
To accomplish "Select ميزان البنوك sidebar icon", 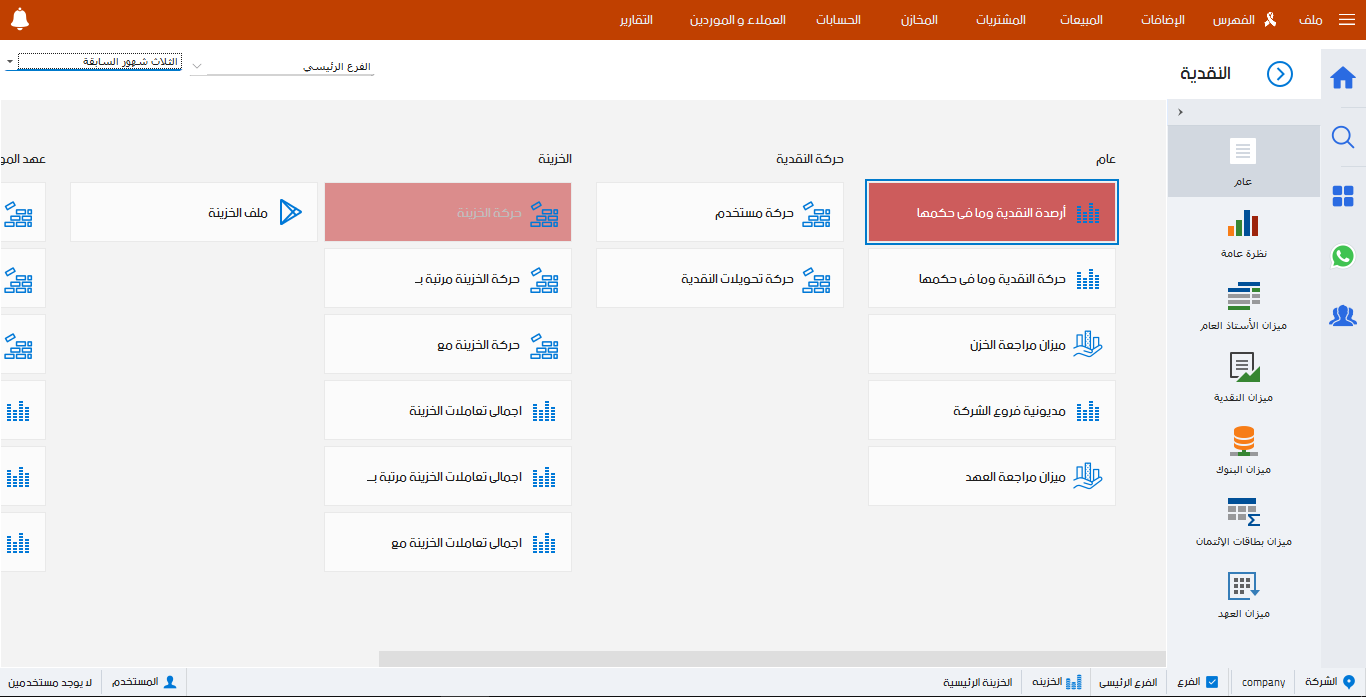I will [1243, 448].
